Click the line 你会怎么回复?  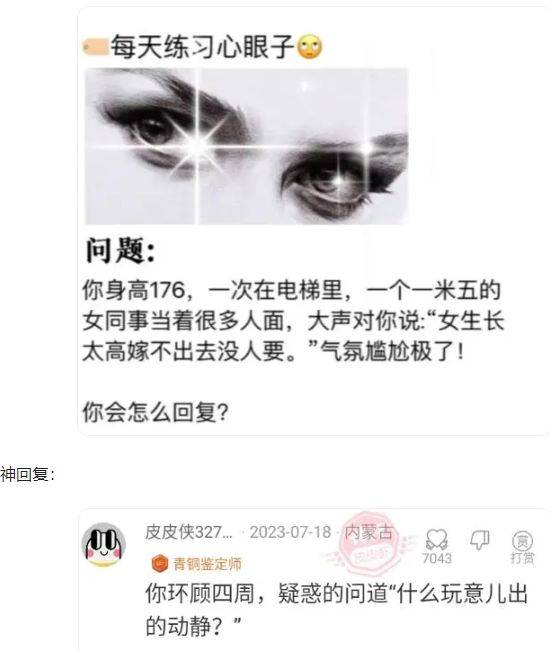155,413
